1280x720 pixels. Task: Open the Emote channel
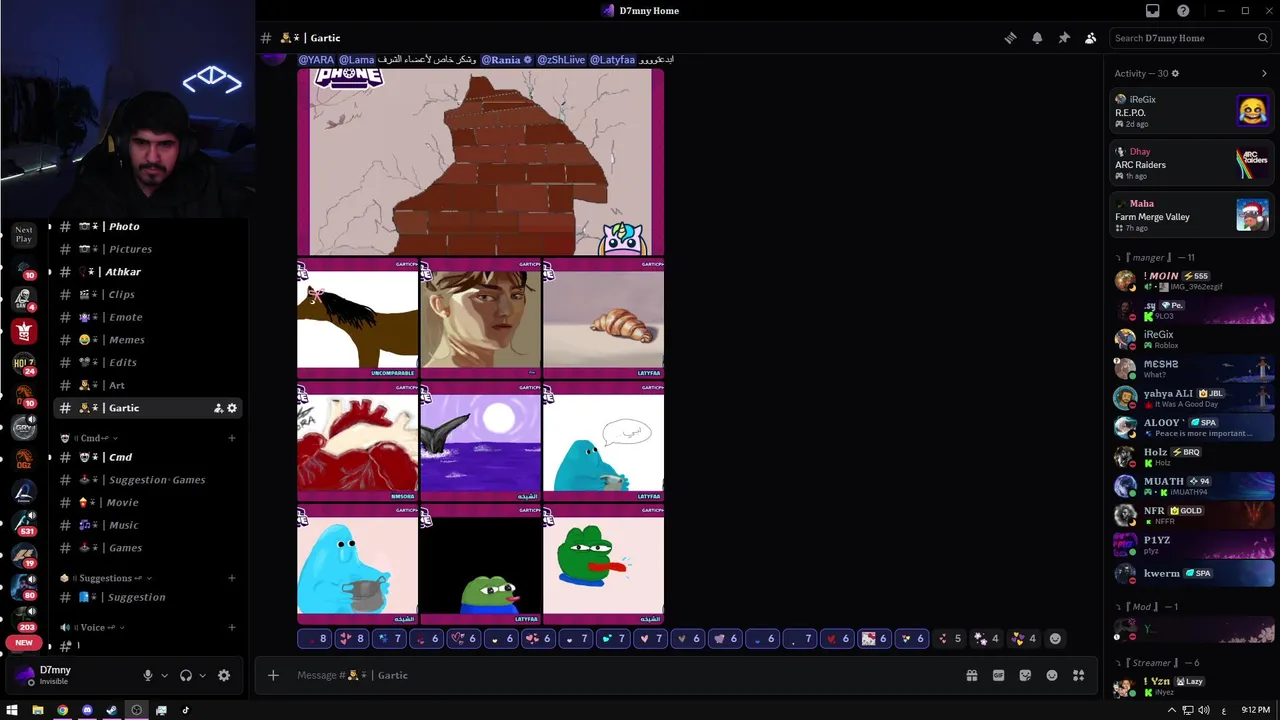148,317
